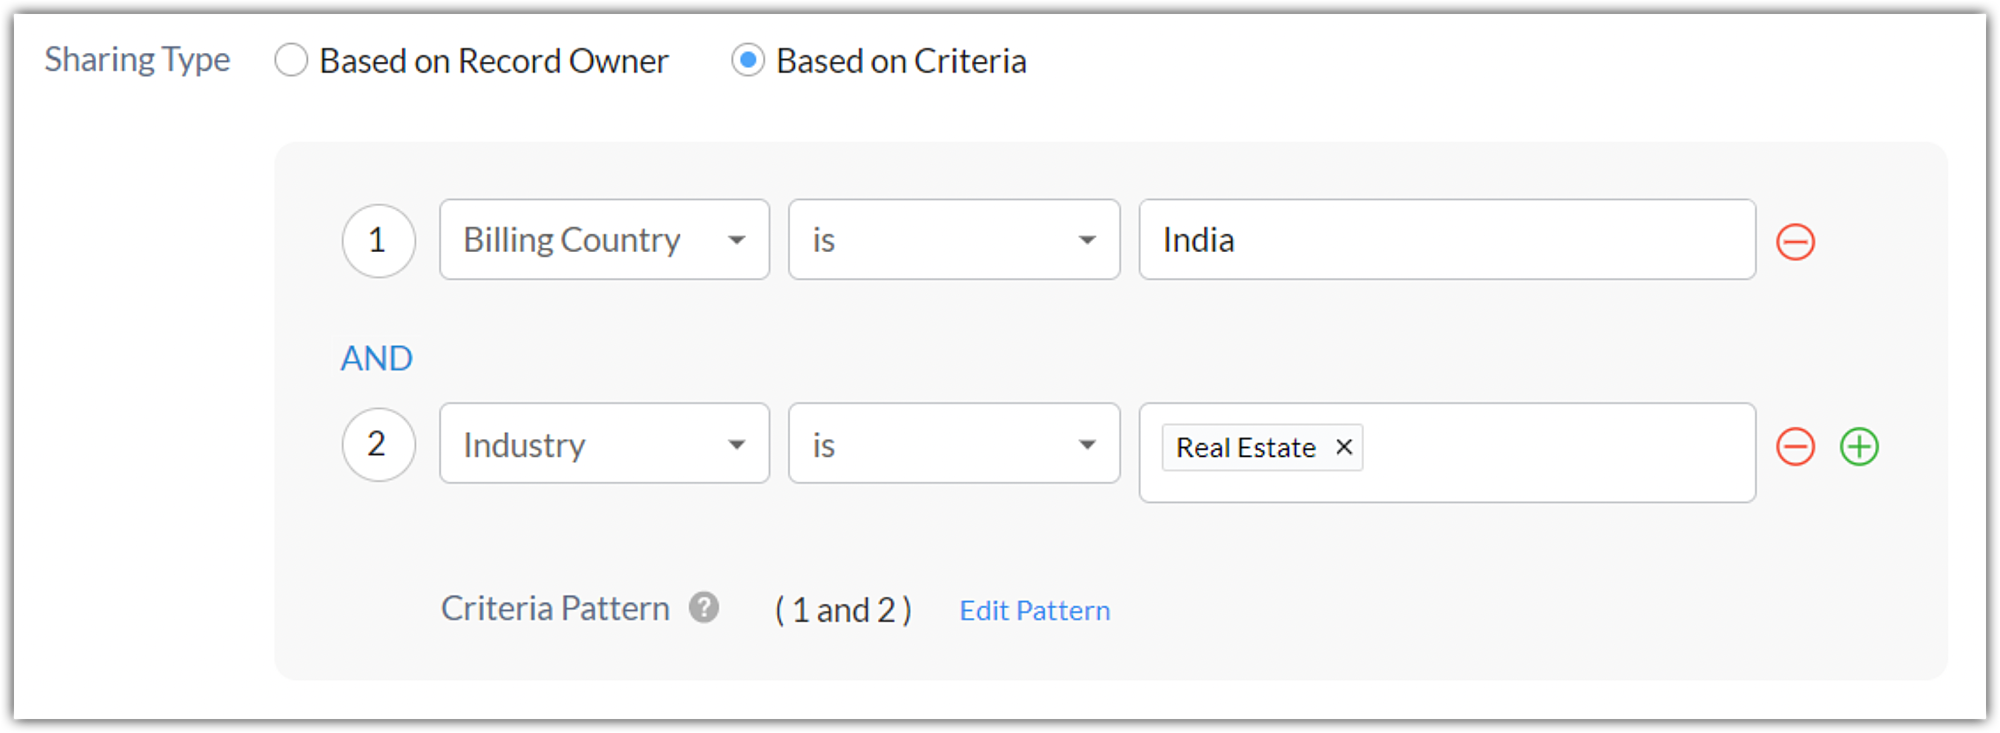2000x733 pixels.
Task: Remove the Real Estate tag
Action: [x=1344, y=447]
